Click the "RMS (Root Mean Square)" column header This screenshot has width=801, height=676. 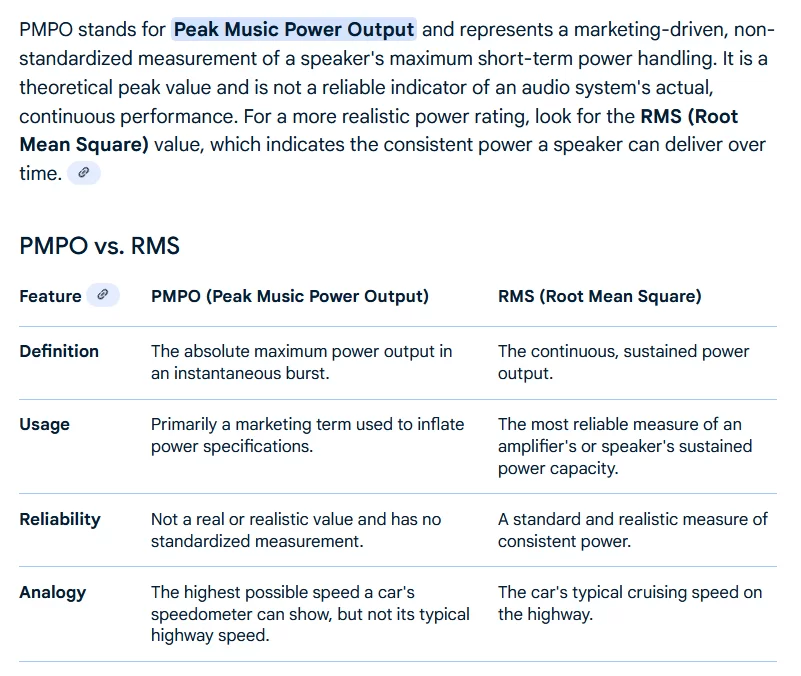[599, 296]
